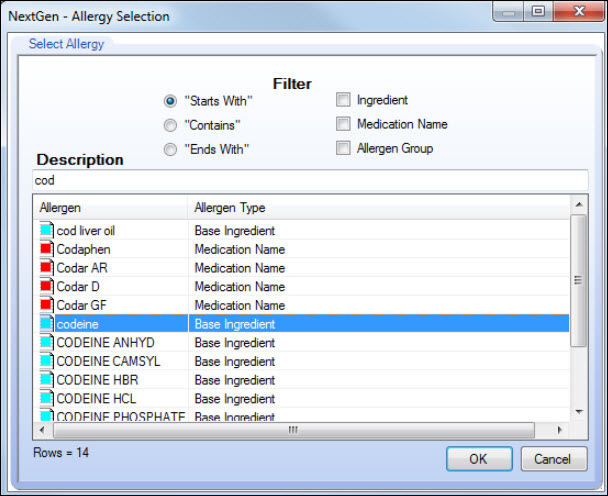Click the Description search field containing cod

coord(310,180)
